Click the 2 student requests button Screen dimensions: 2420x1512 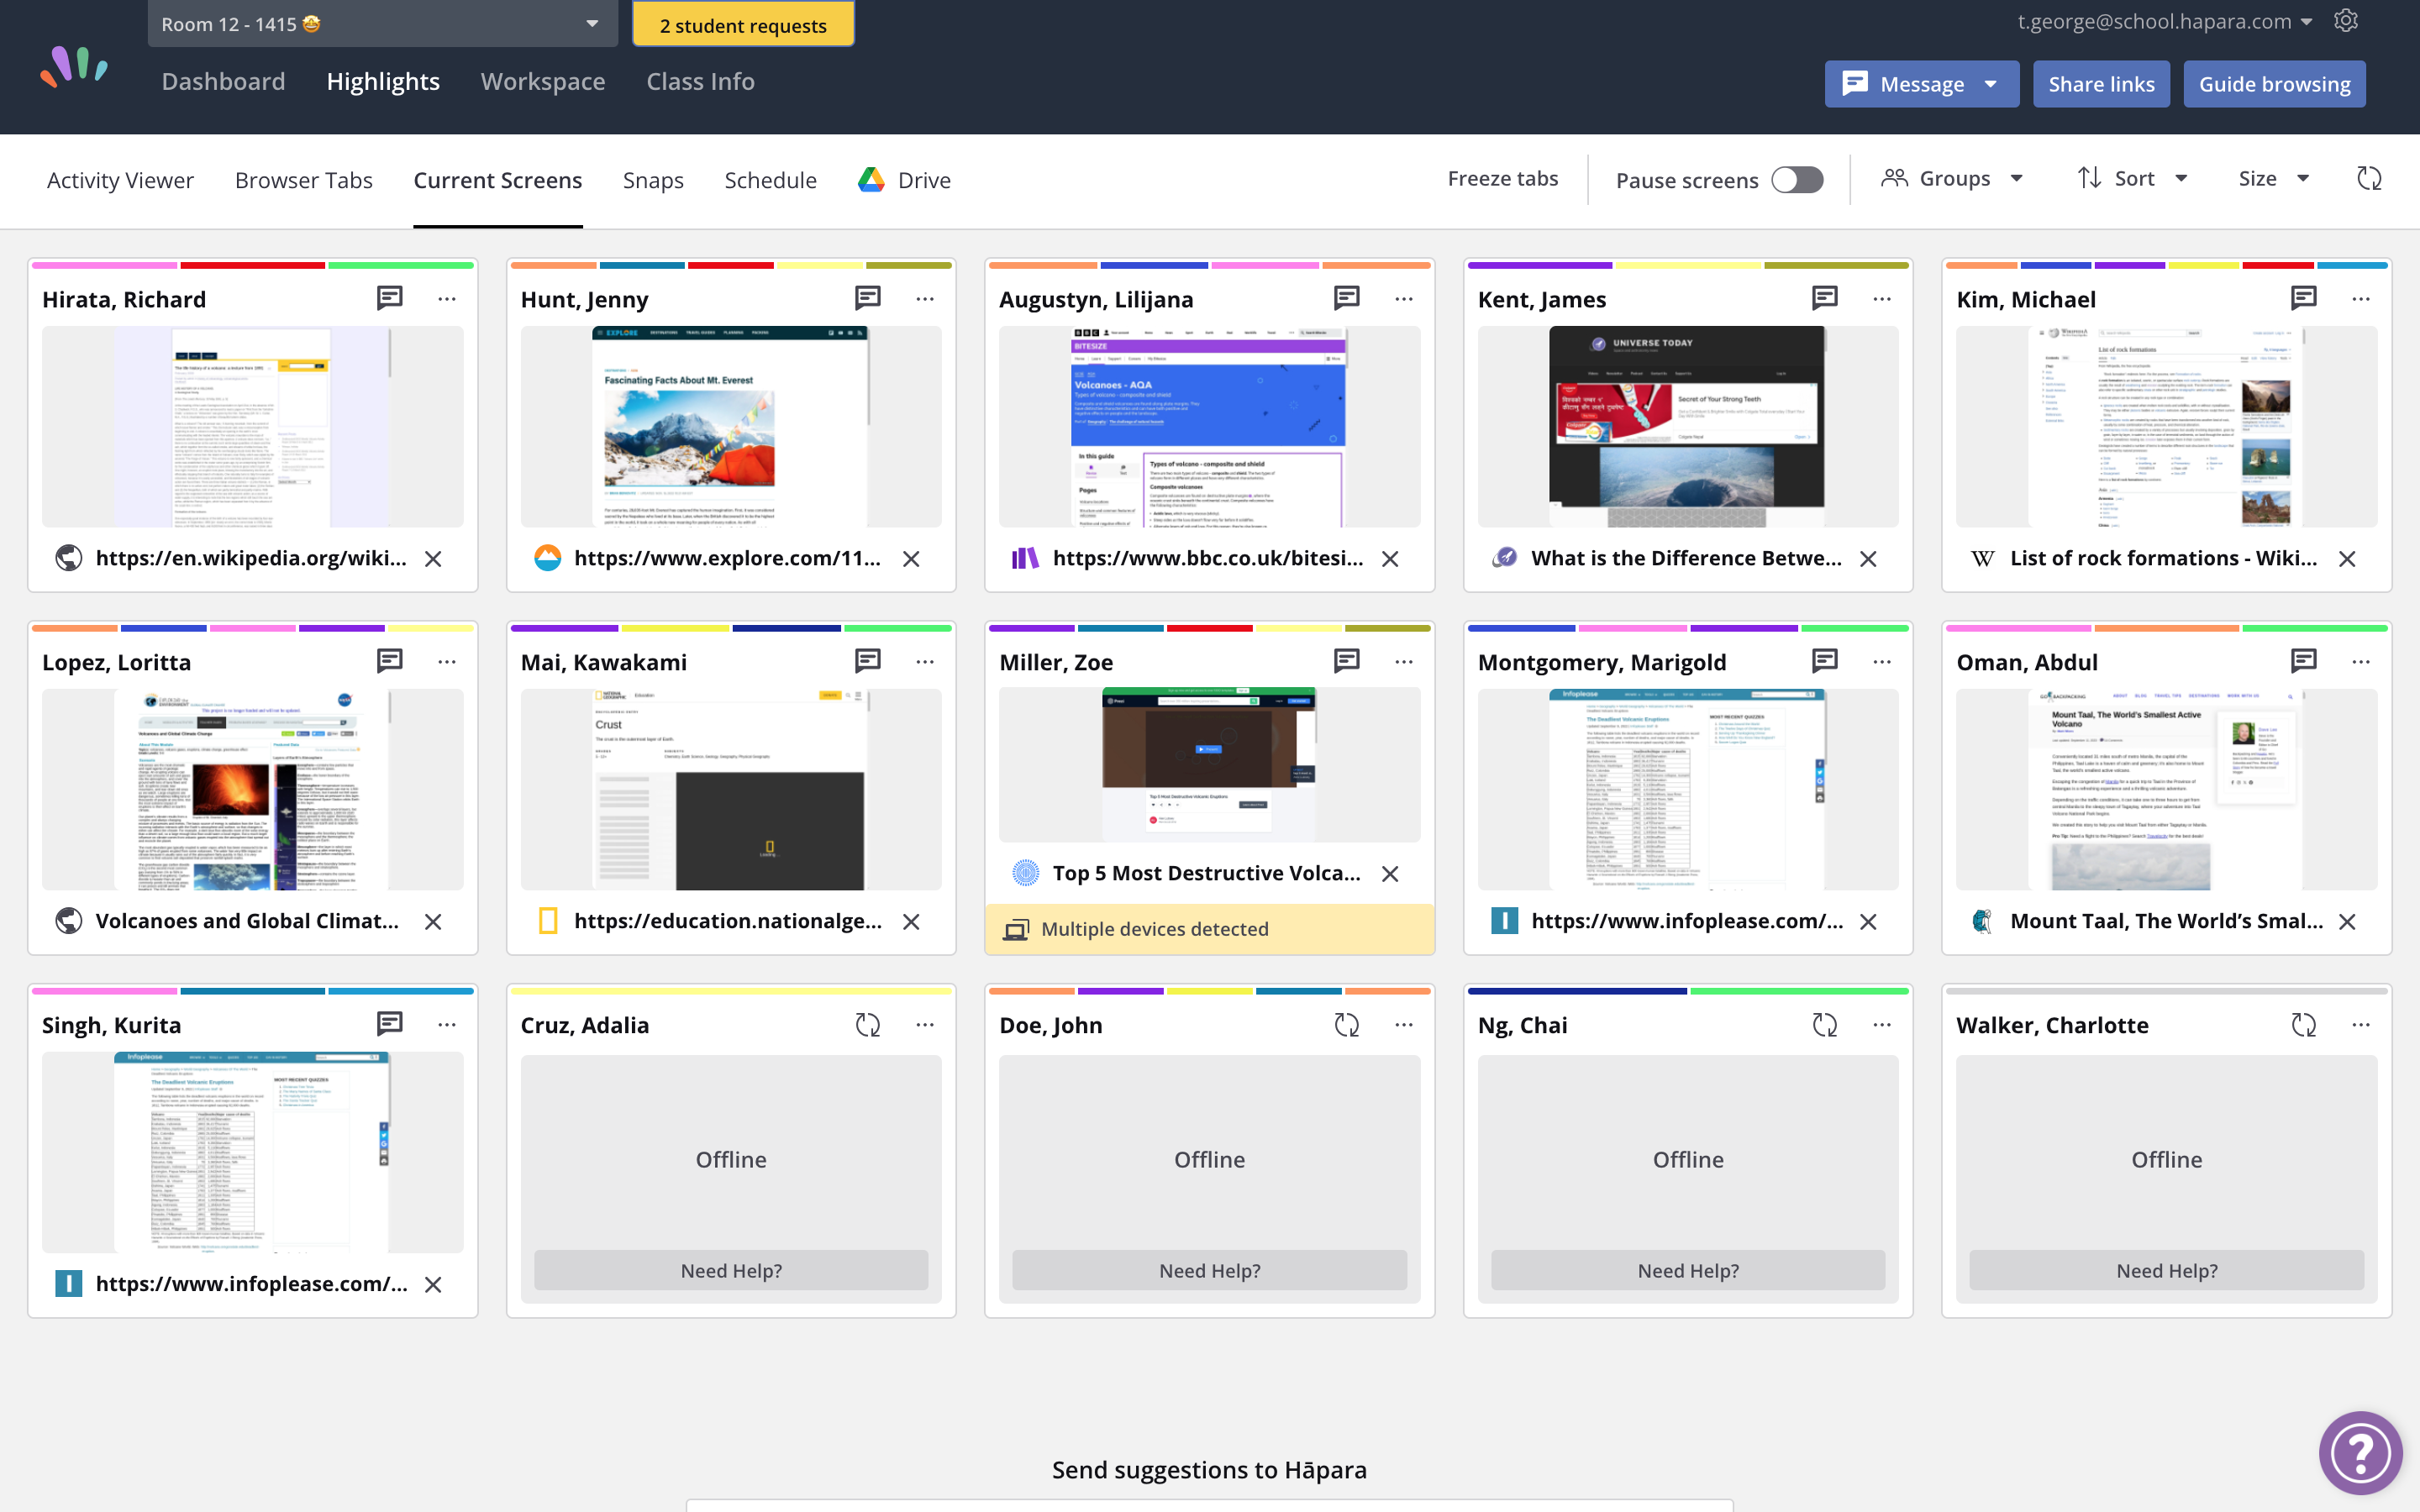[743, 24]
